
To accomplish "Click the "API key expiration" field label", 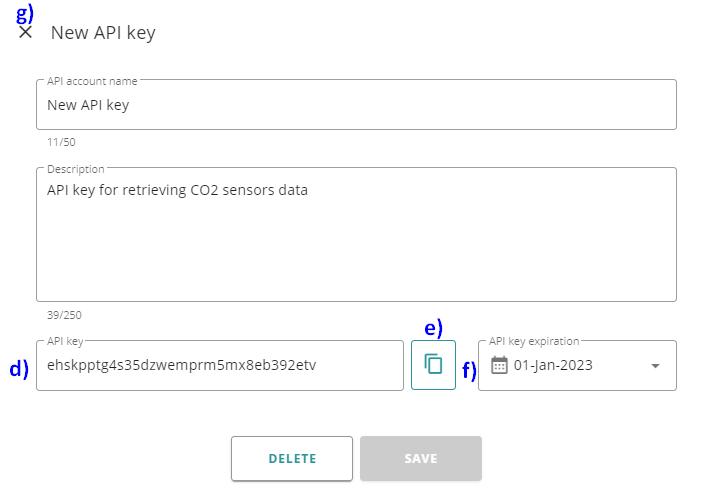I will pos(534,341).
